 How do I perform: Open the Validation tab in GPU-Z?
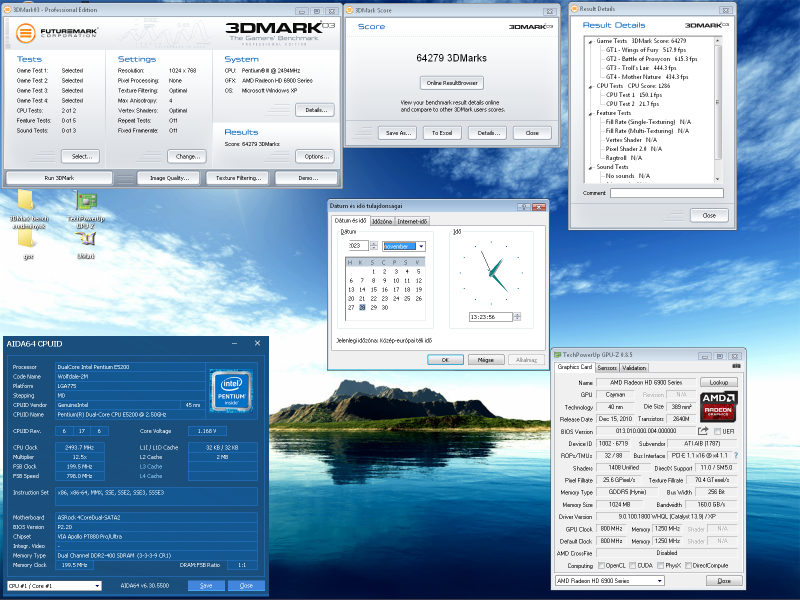pyautogui.click(x=634, y=367)
